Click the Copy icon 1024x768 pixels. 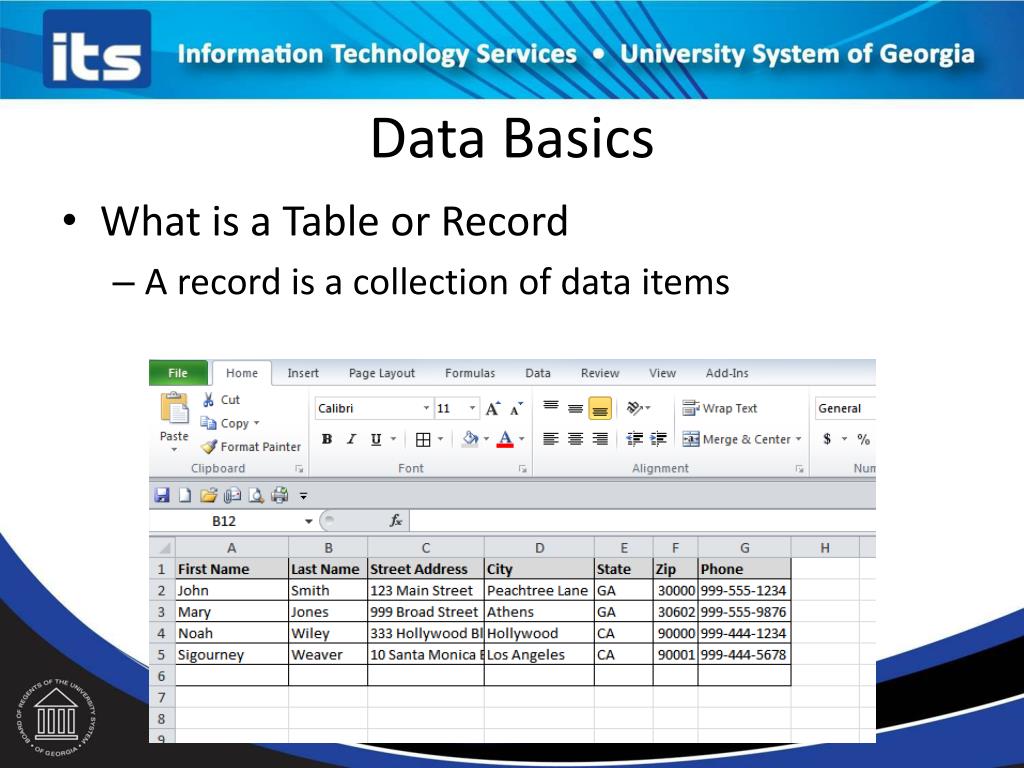pyautogui.click(x=208, y=423)
